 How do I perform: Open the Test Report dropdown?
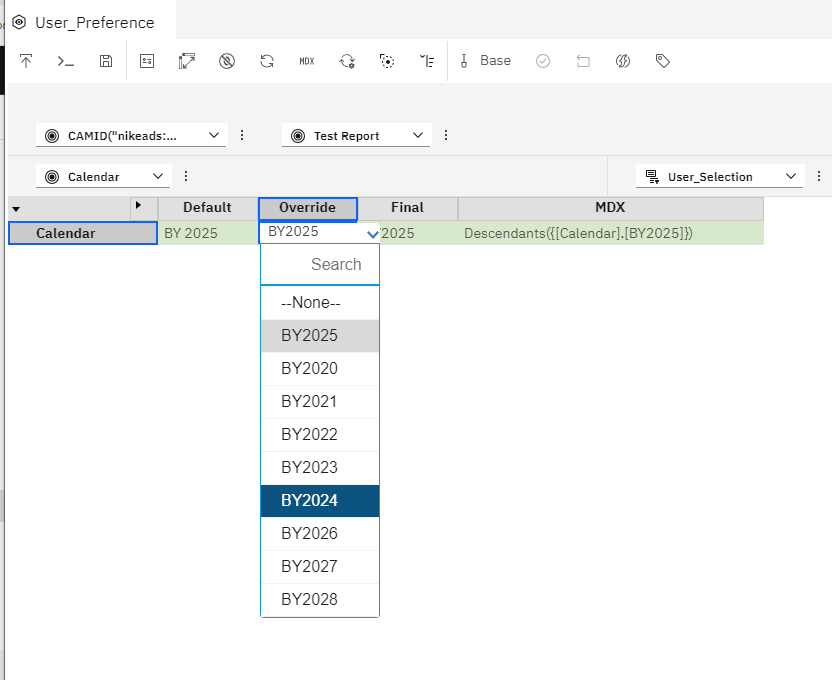[x=355, y=134]
